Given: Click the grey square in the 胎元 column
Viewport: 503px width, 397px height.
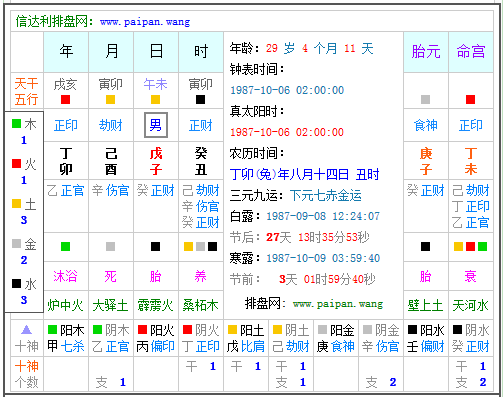Looking at the screenshot, I should click(425, 99).
